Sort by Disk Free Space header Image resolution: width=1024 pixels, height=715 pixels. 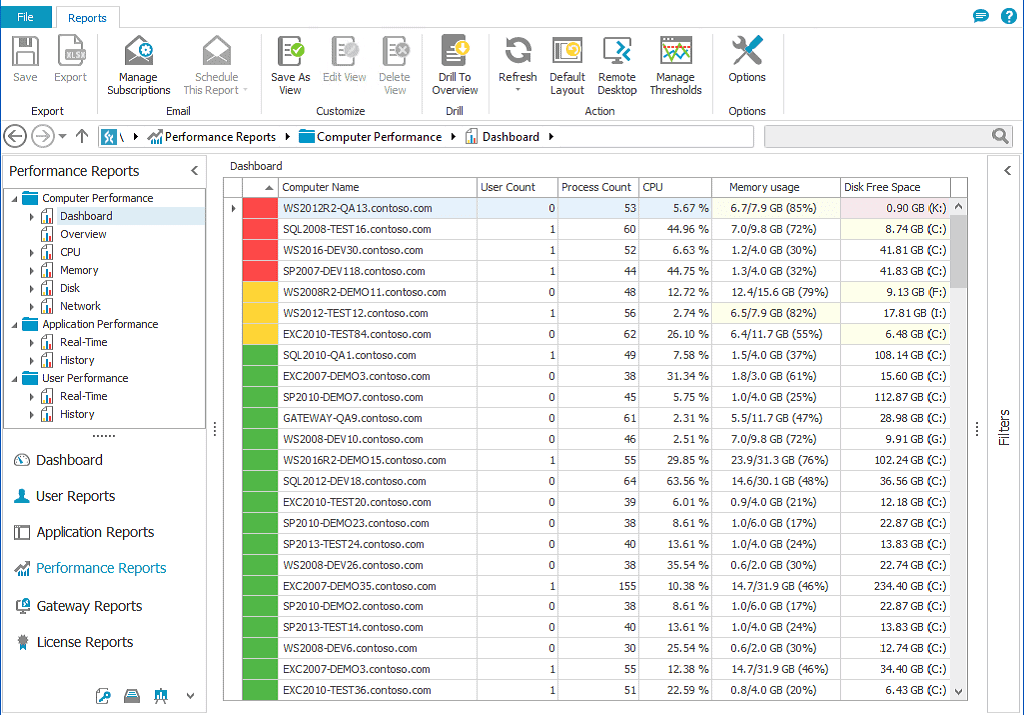click(x=895, y=187)
